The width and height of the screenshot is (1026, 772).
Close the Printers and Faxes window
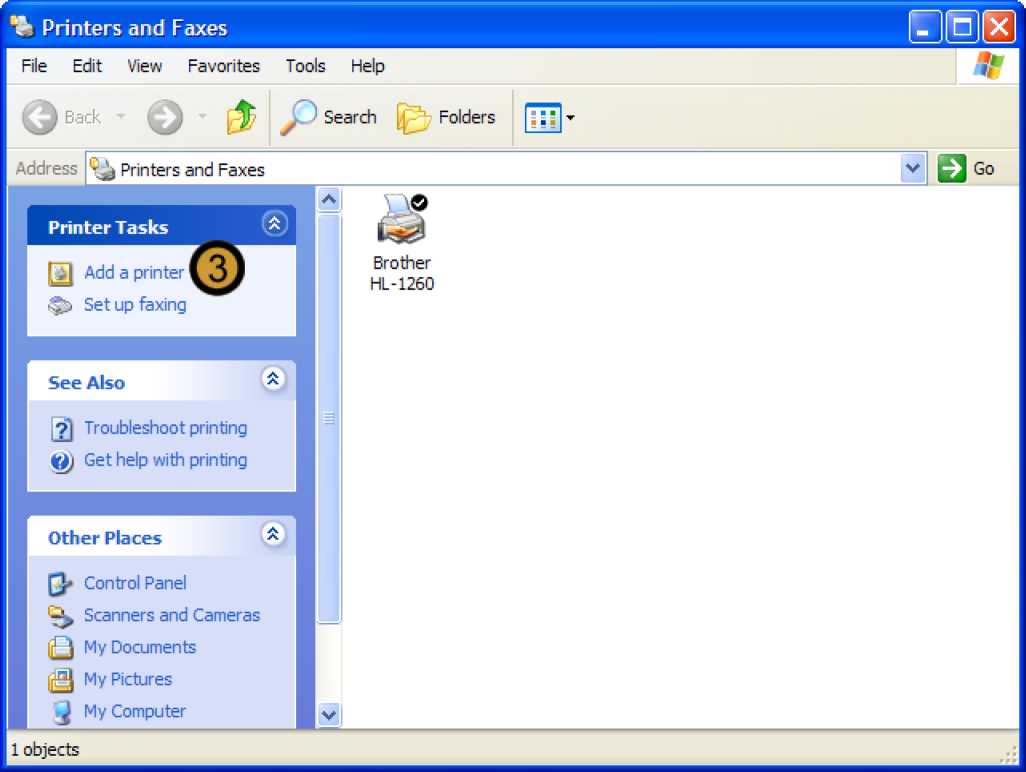999,27
